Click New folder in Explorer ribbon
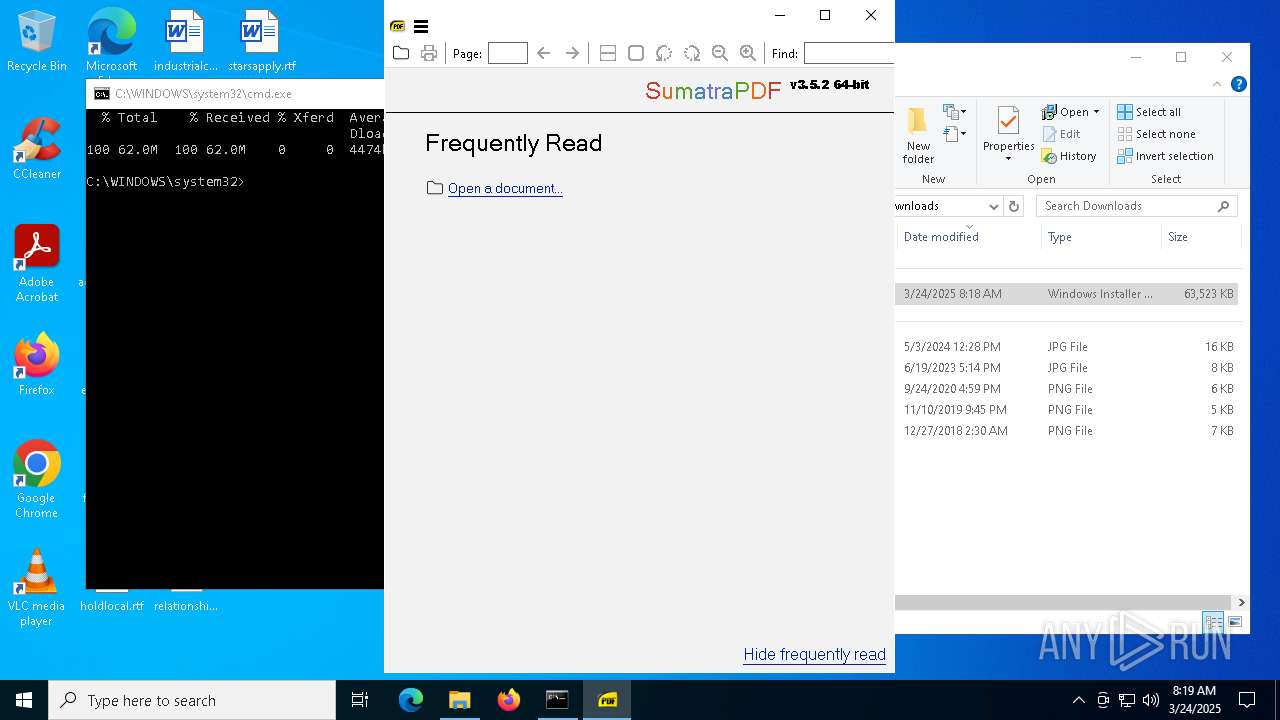The height and width of the screenshot is (720, 1280). [918, 135]
